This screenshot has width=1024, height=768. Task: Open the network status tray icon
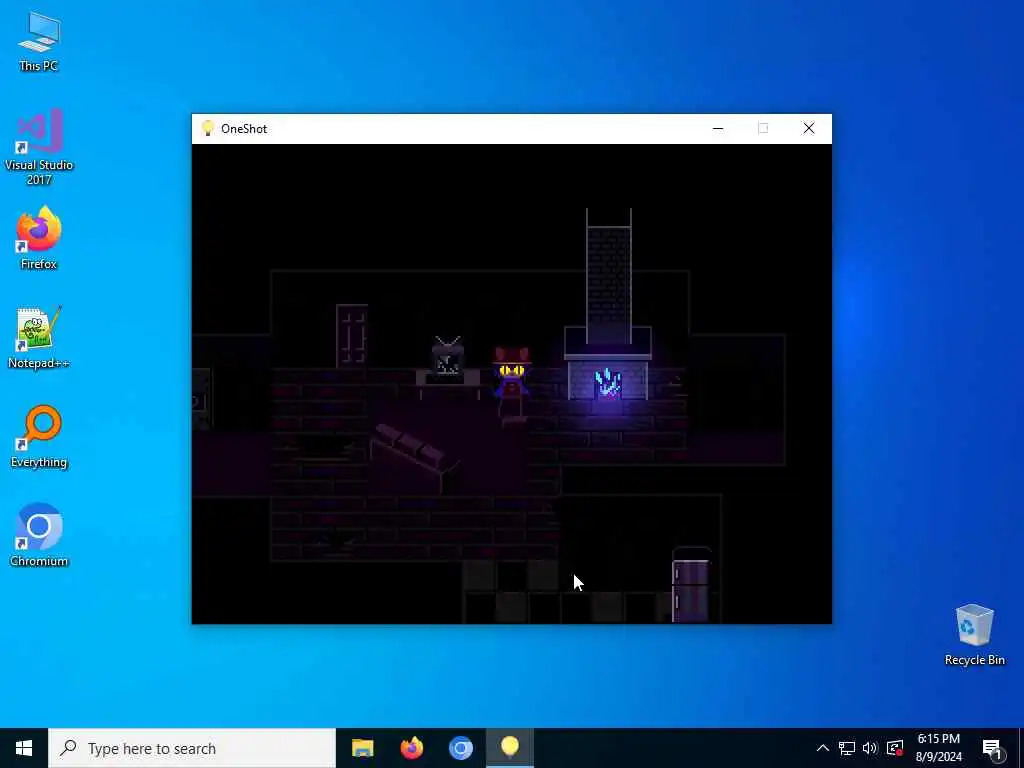click(847, 748)
